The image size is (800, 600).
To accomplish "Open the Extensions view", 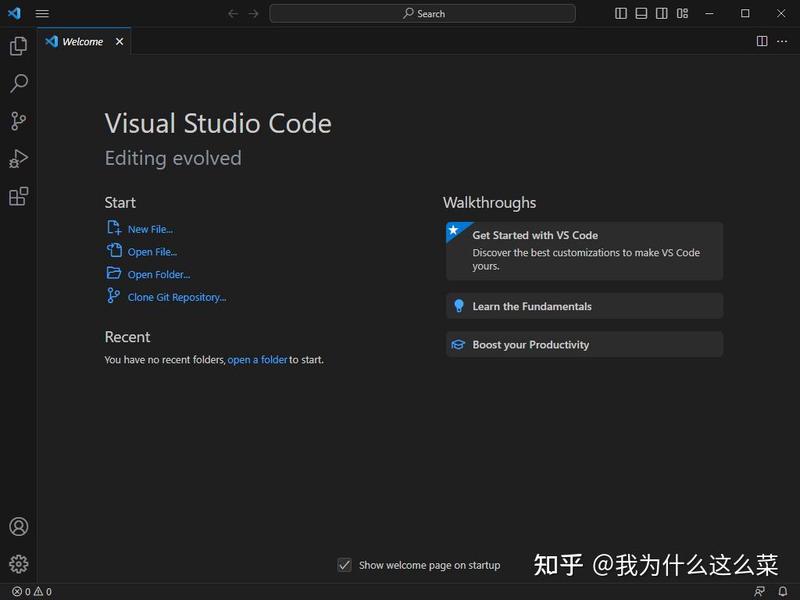I will [18, 196].
